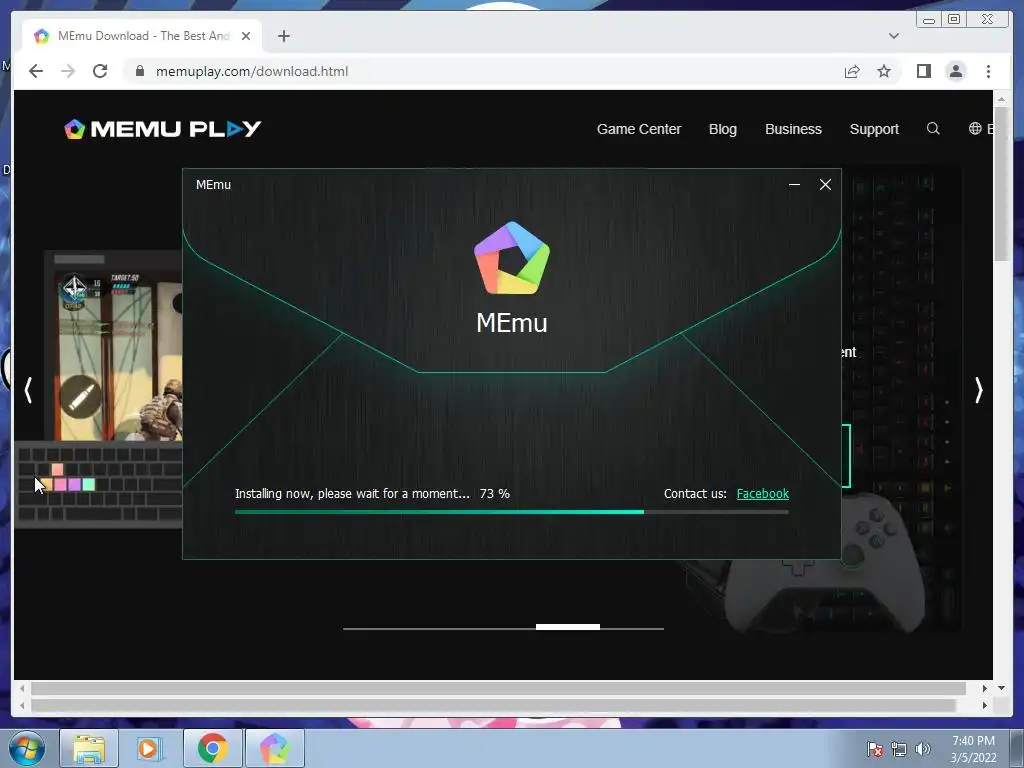Switch to MEmu installer taskbar icon
The image size is (1024, 768).
point(274,748)
